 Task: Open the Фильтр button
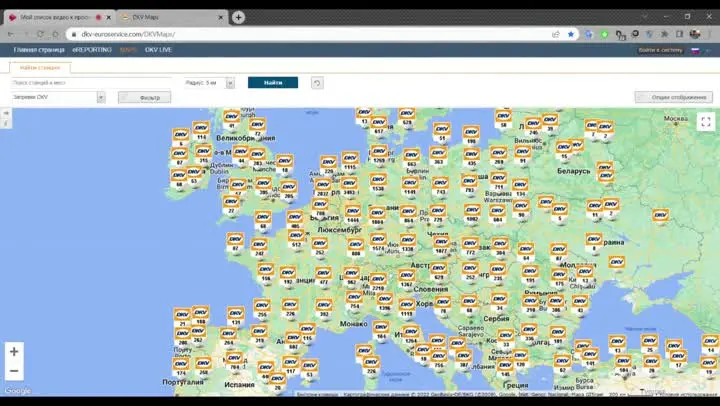[x=144, y=97]
